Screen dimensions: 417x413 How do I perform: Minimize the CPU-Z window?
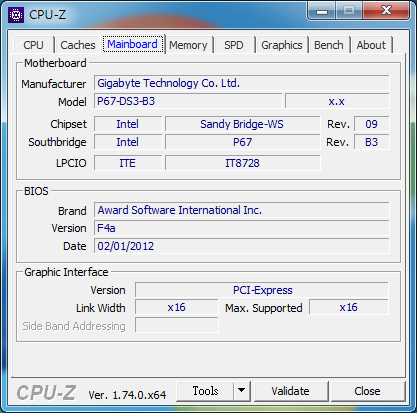pos(322,11)
